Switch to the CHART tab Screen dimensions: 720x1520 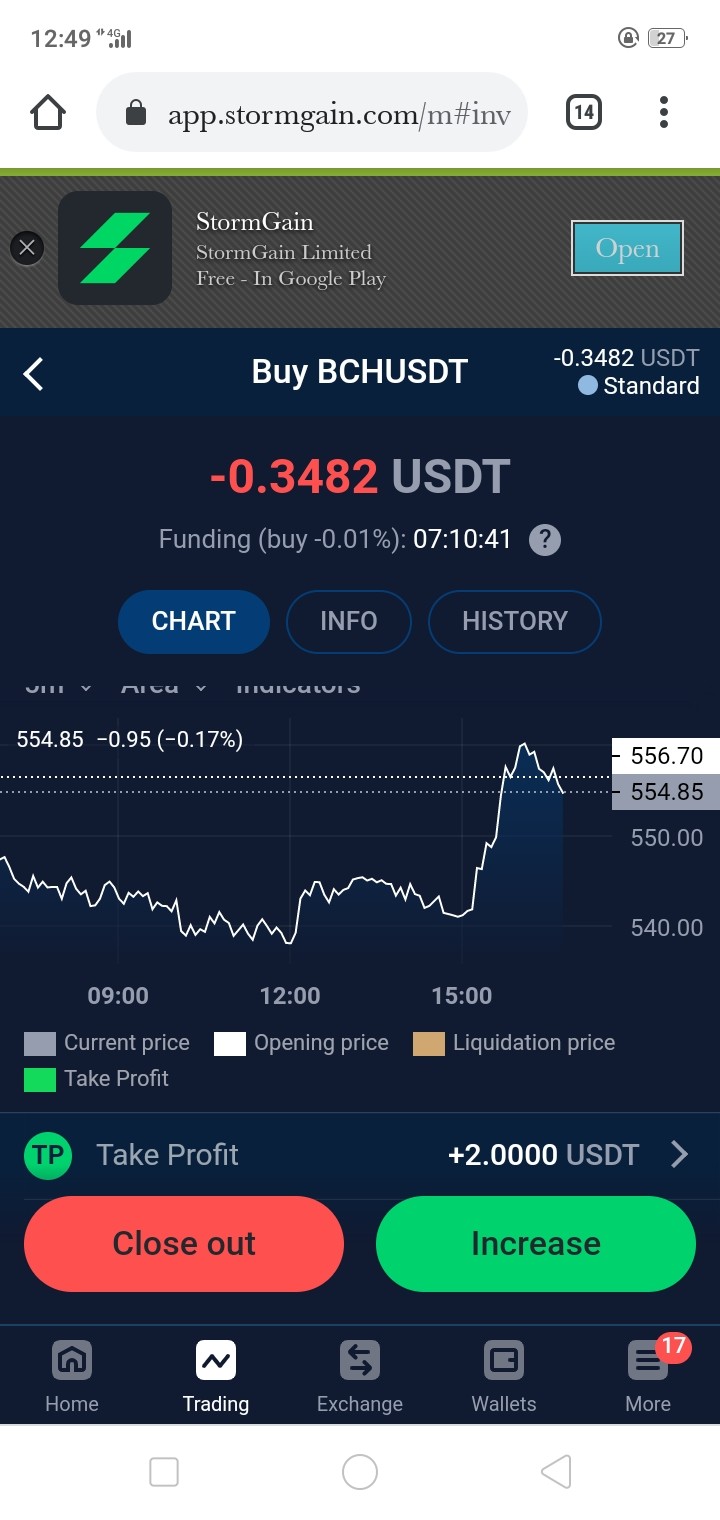point(194,621)
